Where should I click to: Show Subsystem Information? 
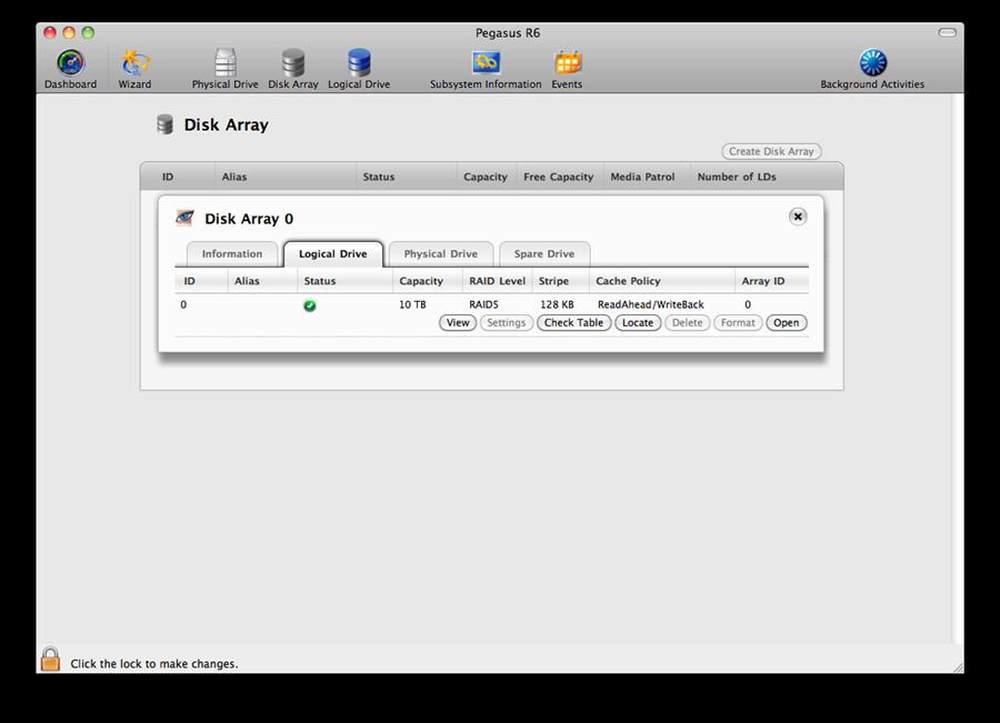[485, 69]
